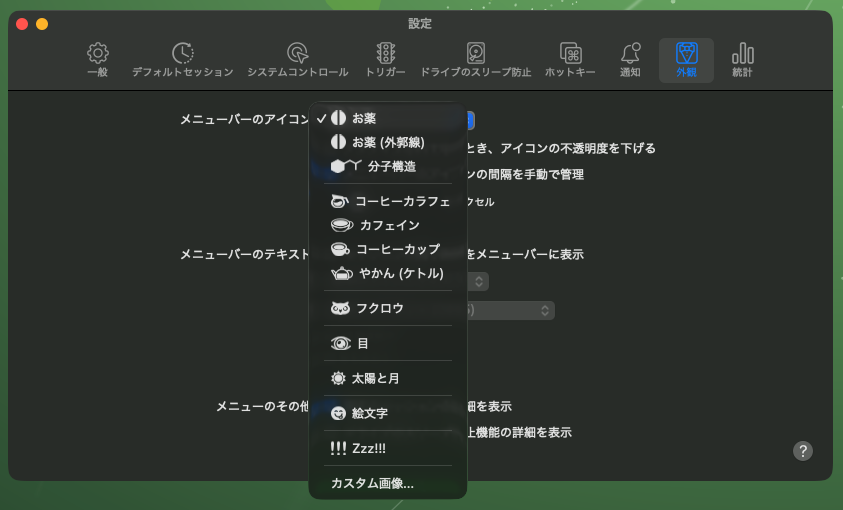Image resolution: width=843 pixels, height=510 pixels.
Task: Choose the 太陽と月 sun icon option
Action: point(388,378)
